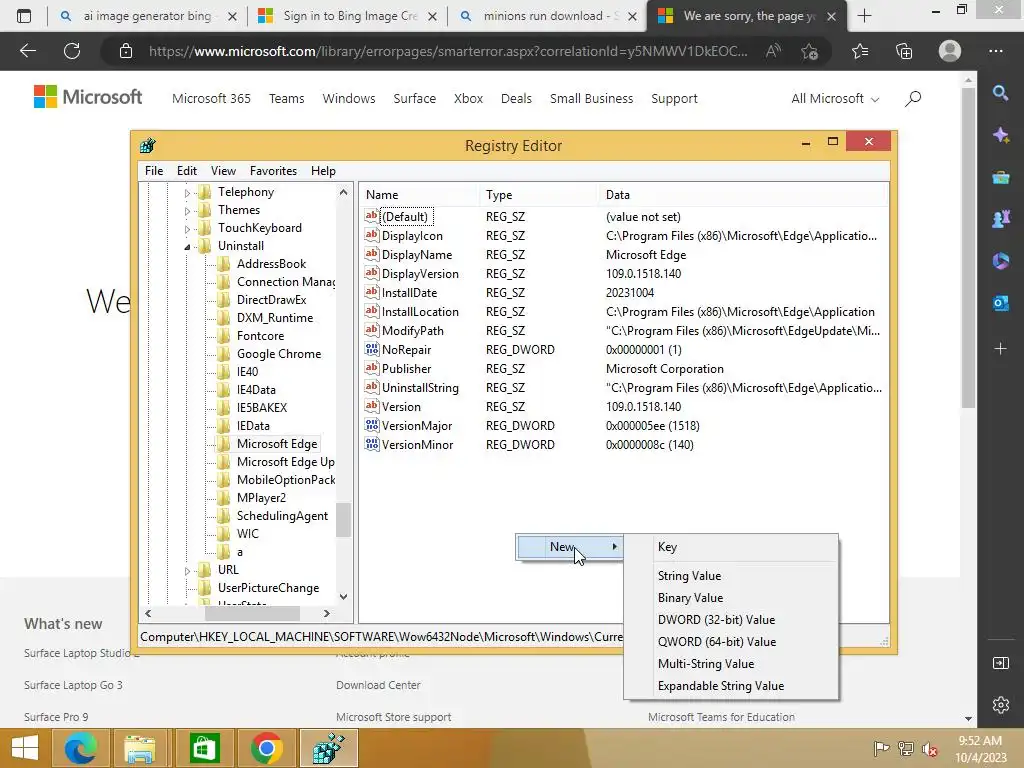The width and height of the screenshot is (1024, 768).
Task: Click the hide sidebar icon
Action: [1000, 663]
